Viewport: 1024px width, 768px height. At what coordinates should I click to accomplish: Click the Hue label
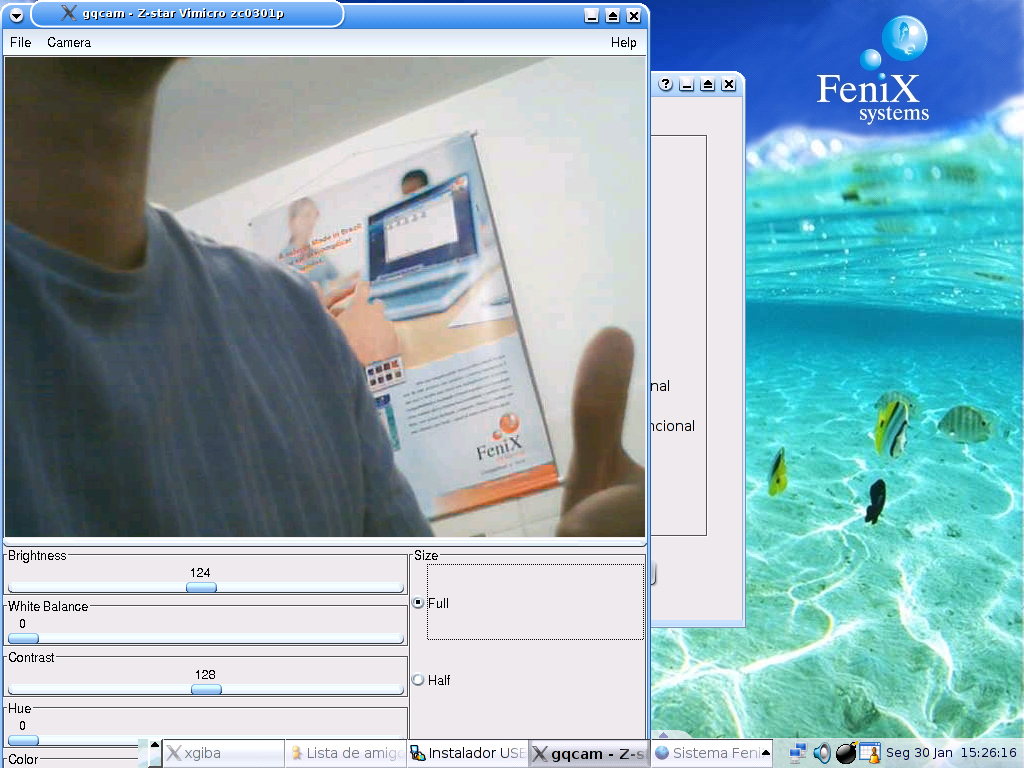20,709
